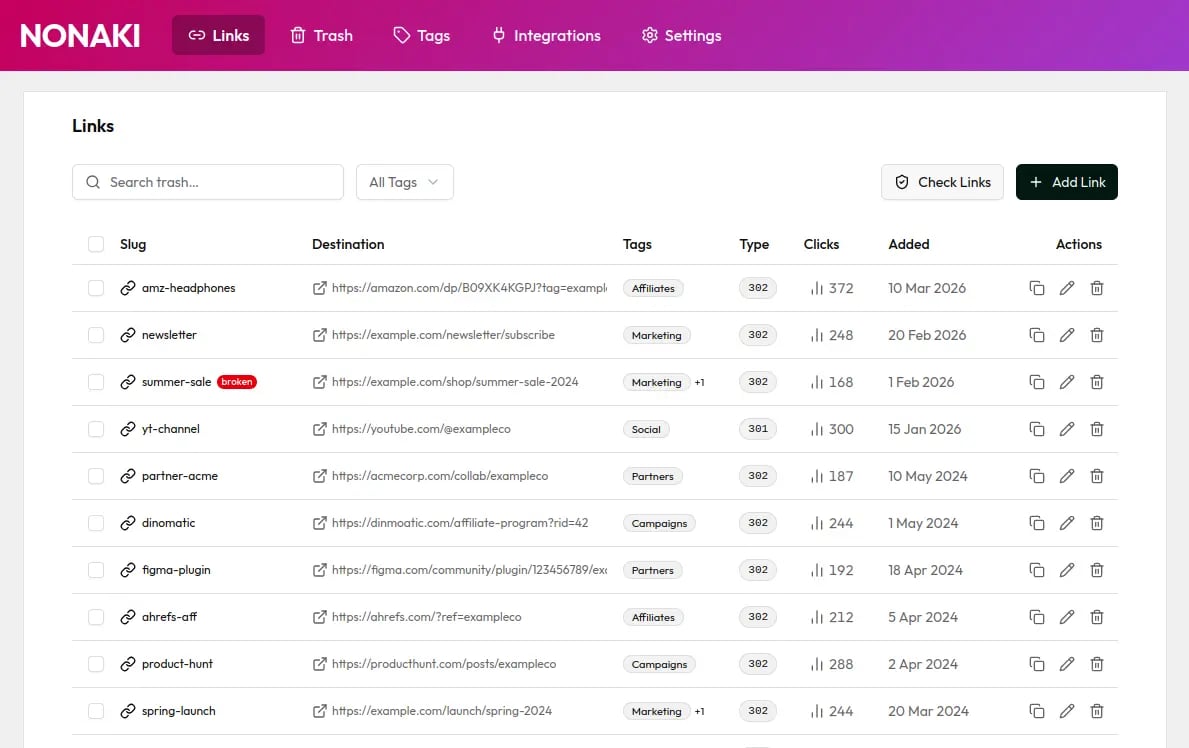Go to the Links tab
The height and width of the screenshot is (748, 1189).
218,35
